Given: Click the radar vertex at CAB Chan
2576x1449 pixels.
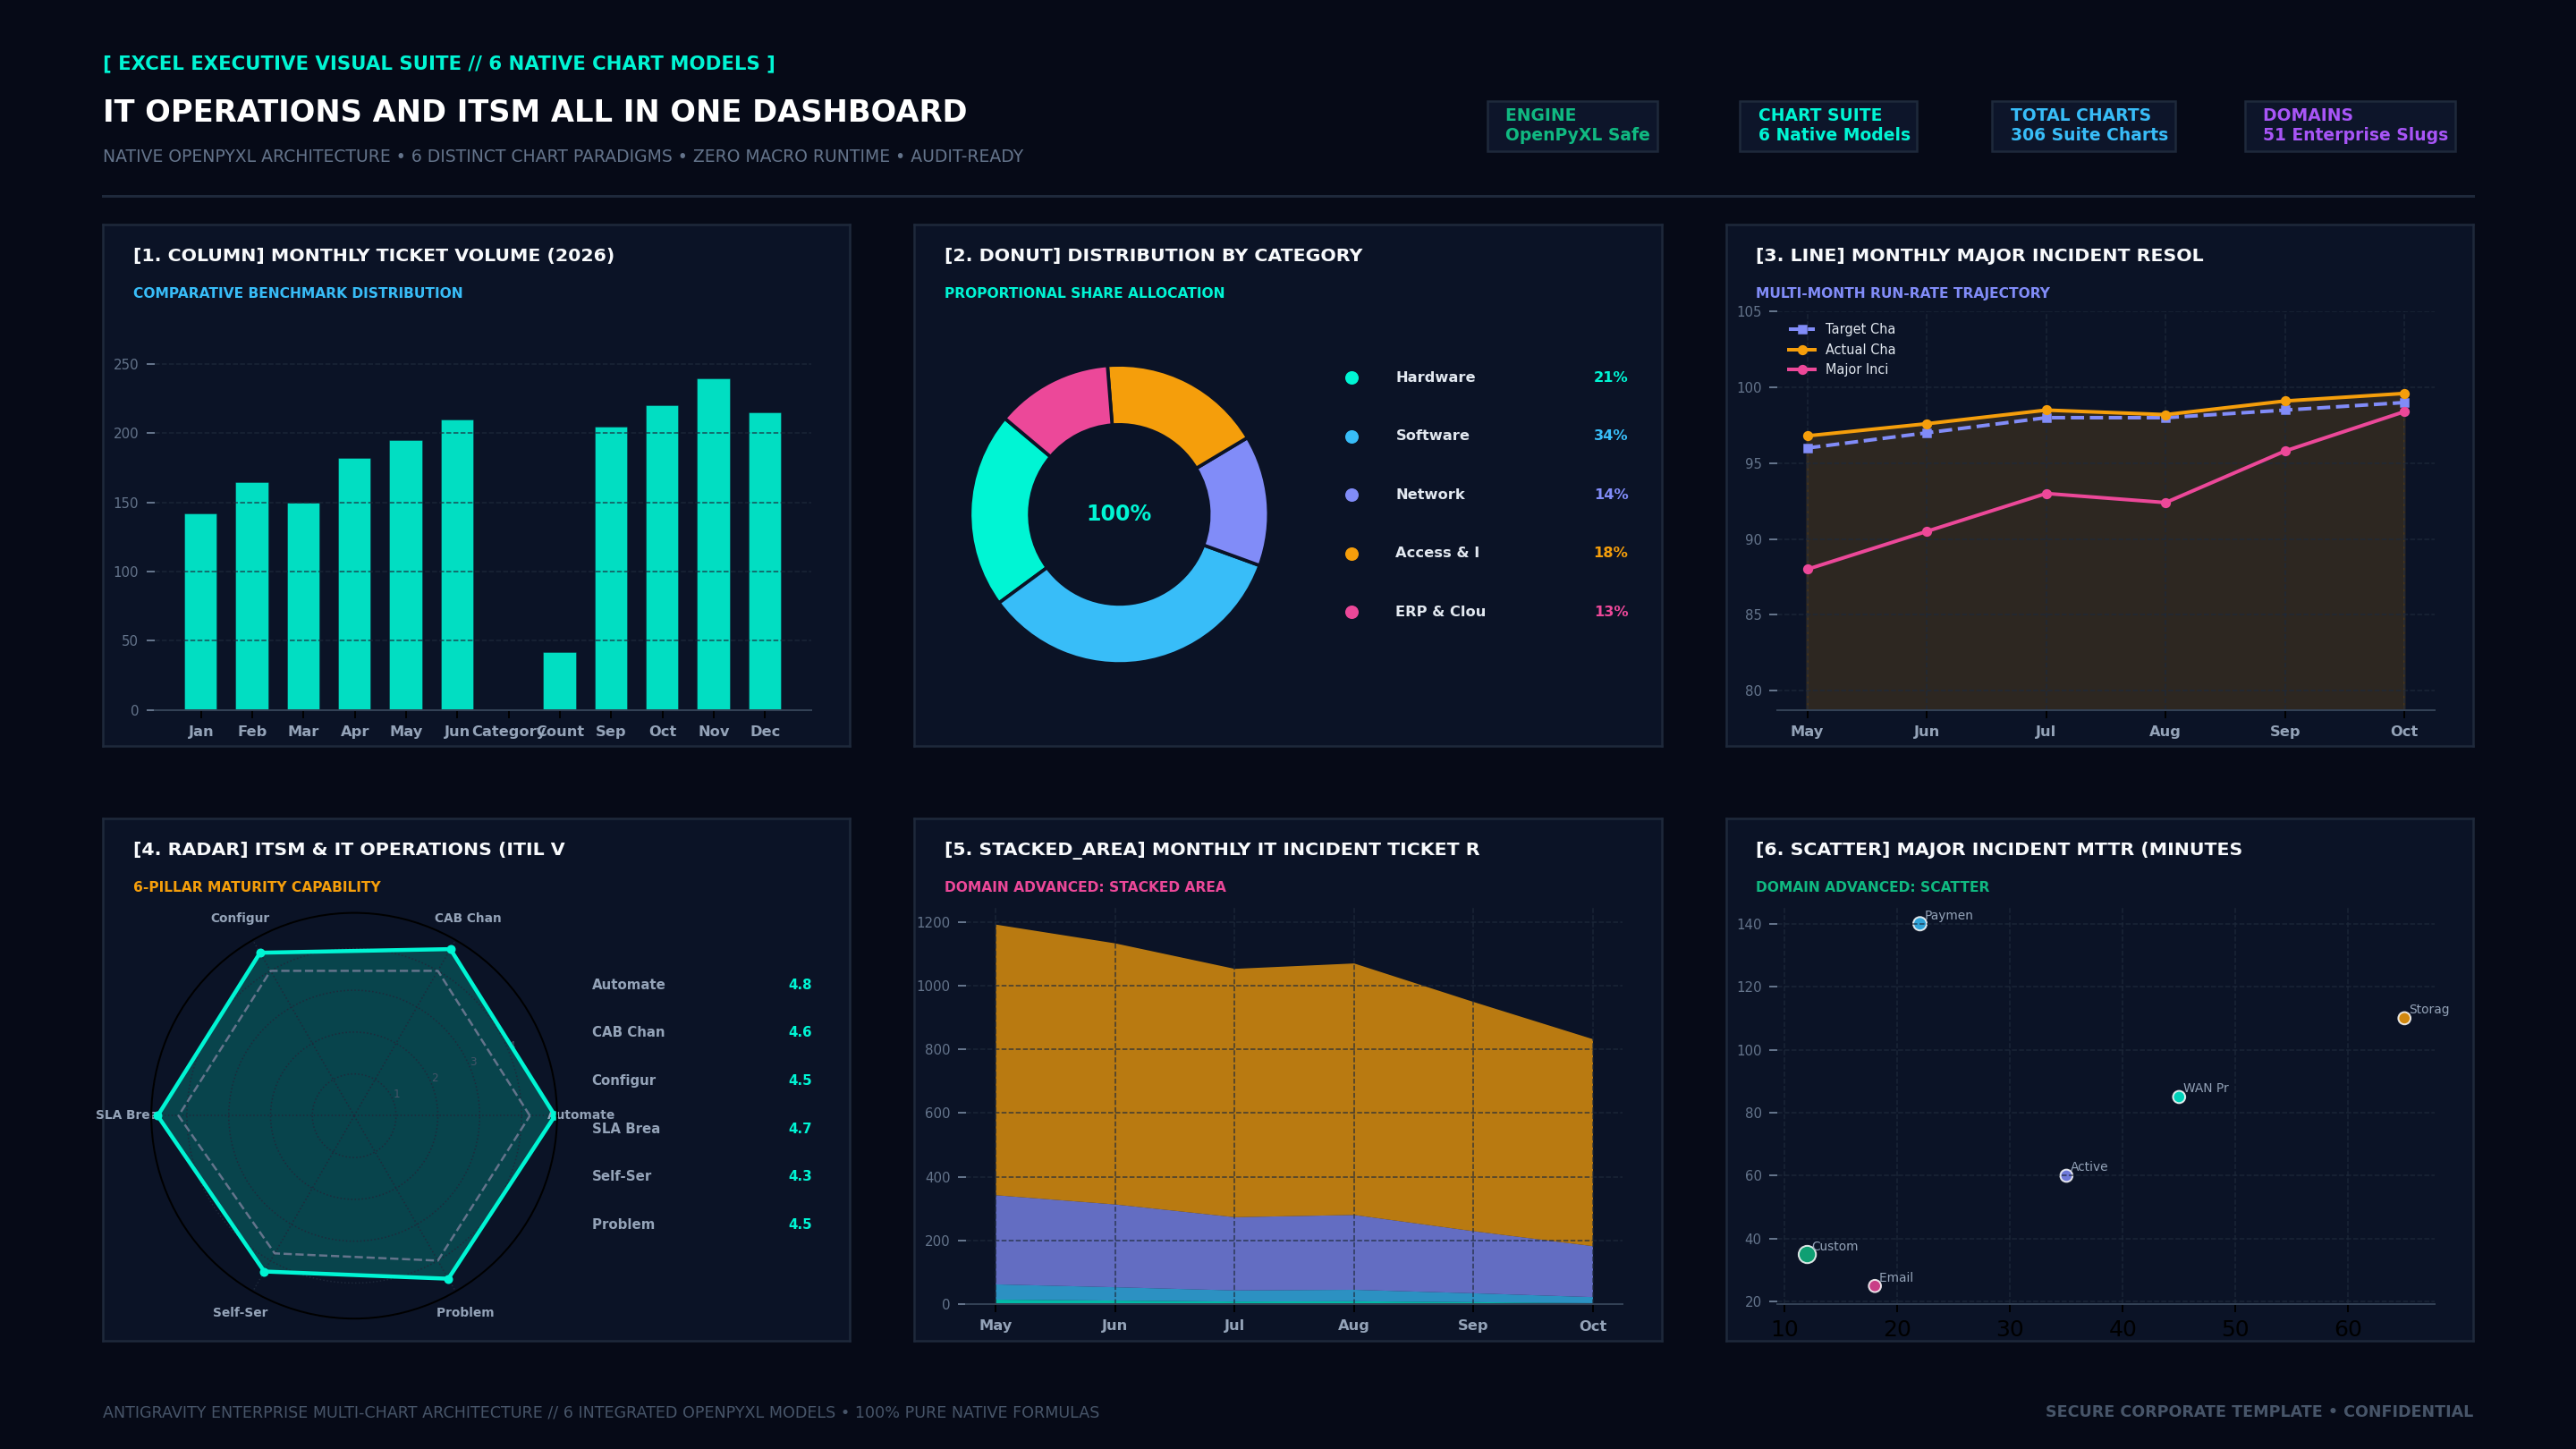Looking at the screenshot, I should tap(450, 949).
